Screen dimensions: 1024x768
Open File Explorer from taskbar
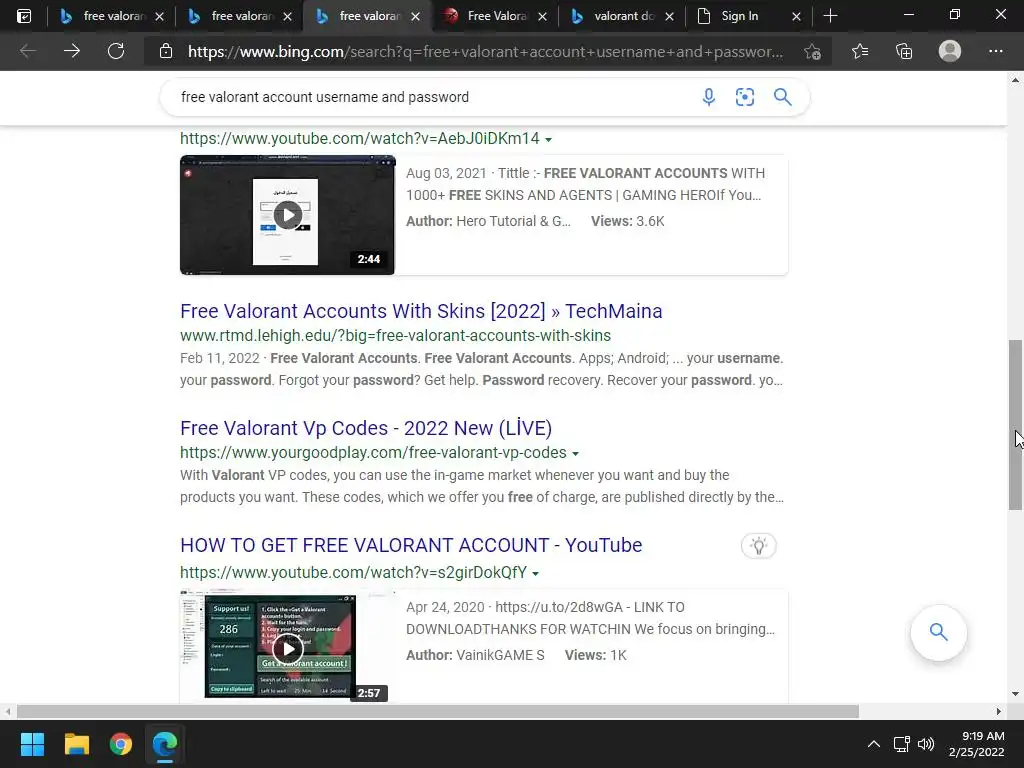[x=77, y=744]
